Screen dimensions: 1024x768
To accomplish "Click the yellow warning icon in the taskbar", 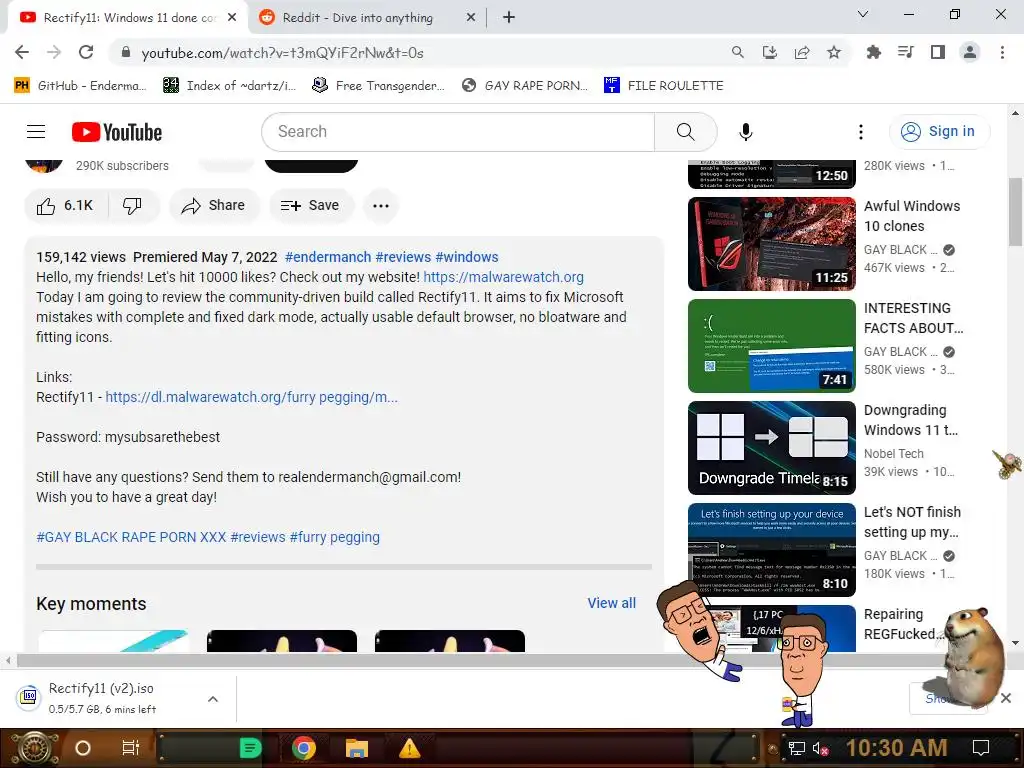I will 409,748.
